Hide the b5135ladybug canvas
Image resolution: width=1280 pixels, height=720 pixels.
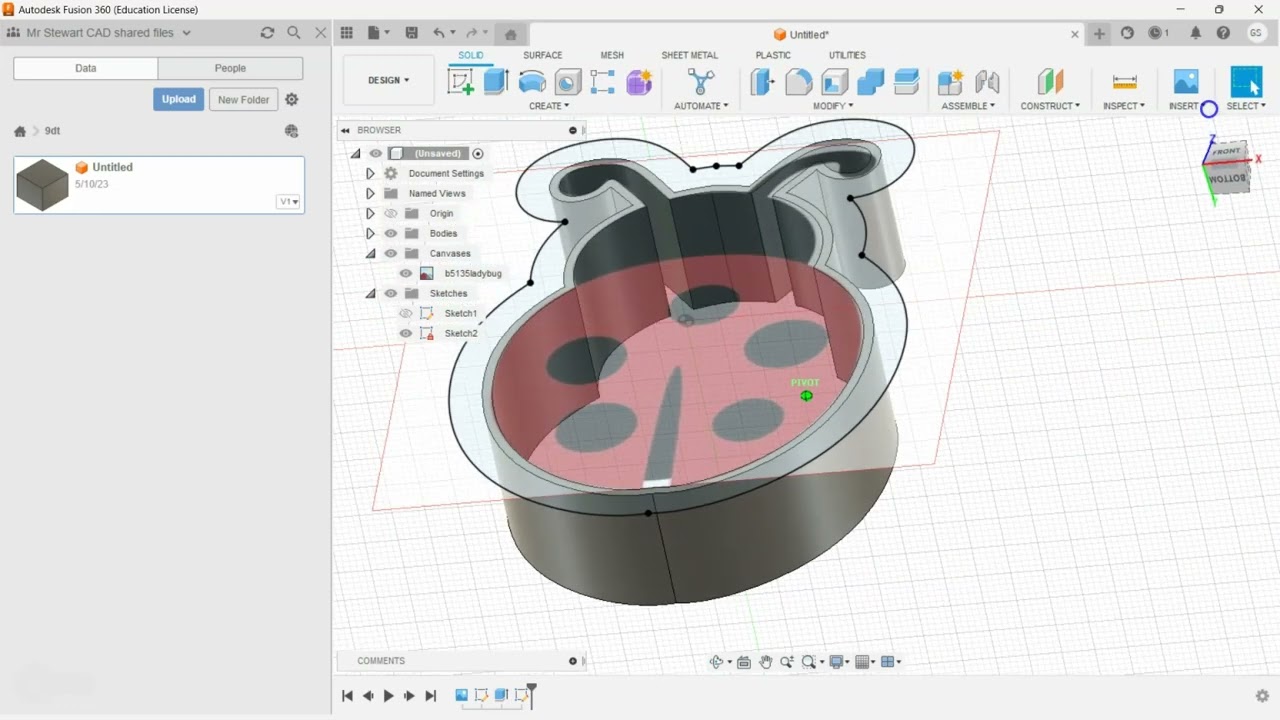pos(406,273)
